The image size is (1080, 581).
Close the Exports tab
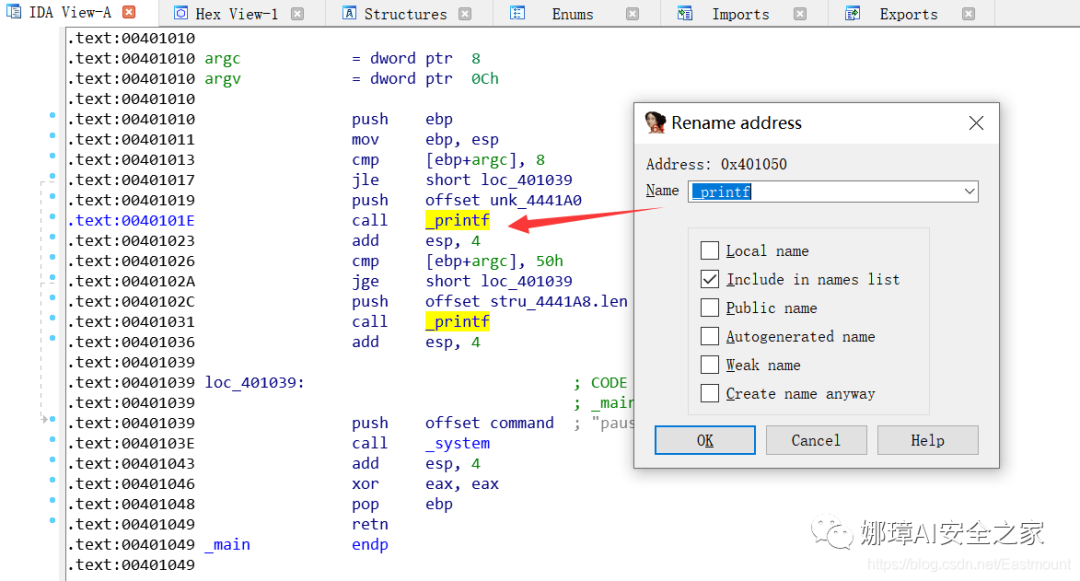968,14
